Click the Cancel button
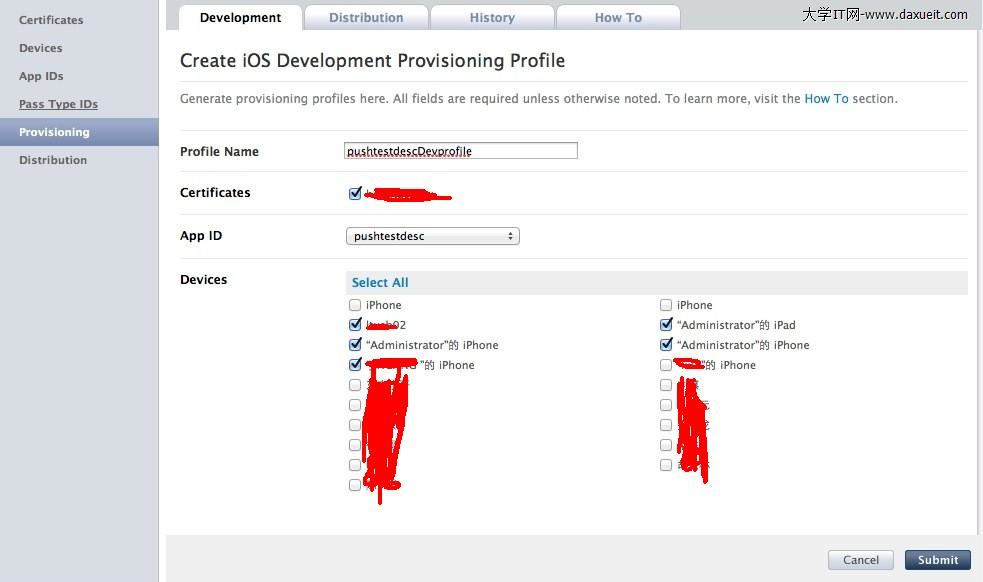This screenshot has width=983, height=582. (x=860, y=560)
